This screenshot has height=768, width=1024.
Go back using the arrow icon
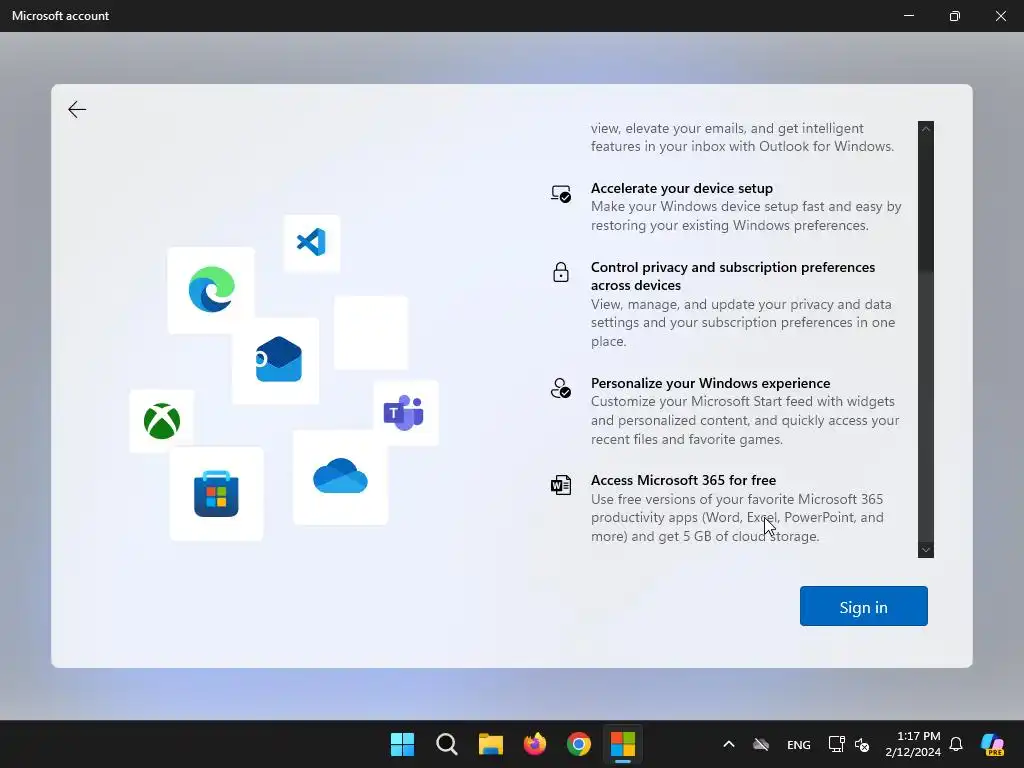point(77,109)
